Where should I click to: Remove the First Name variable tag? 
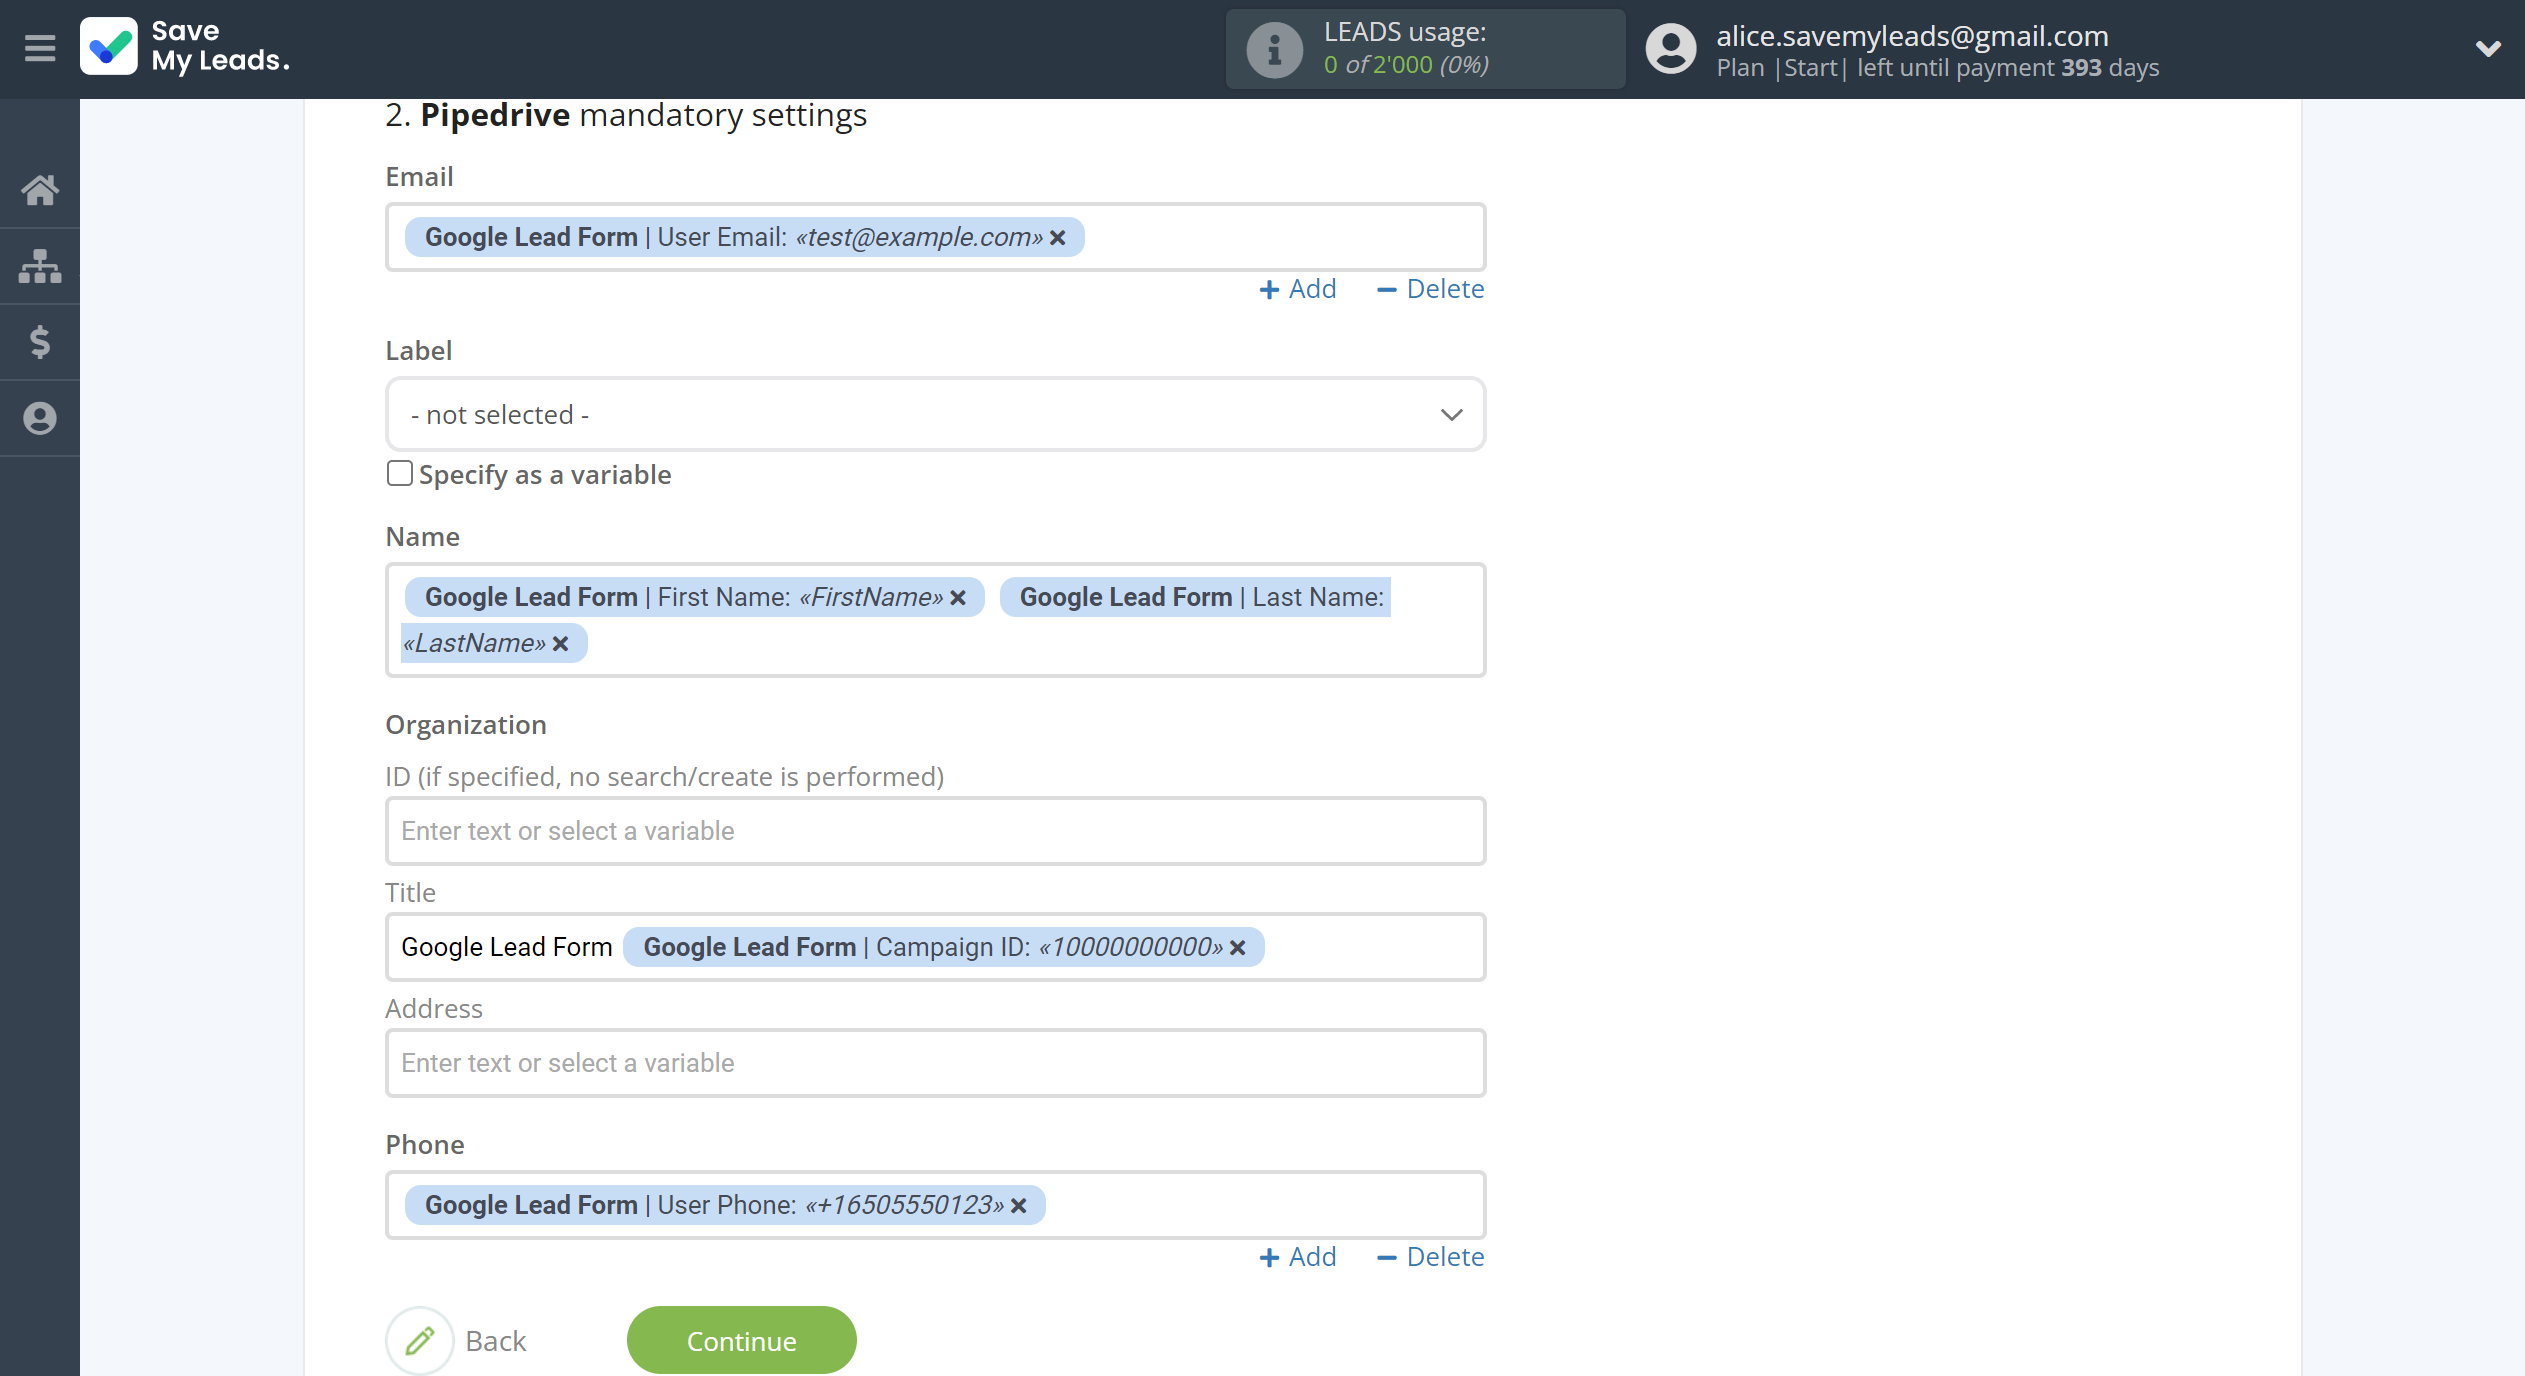tap(958, 598)
